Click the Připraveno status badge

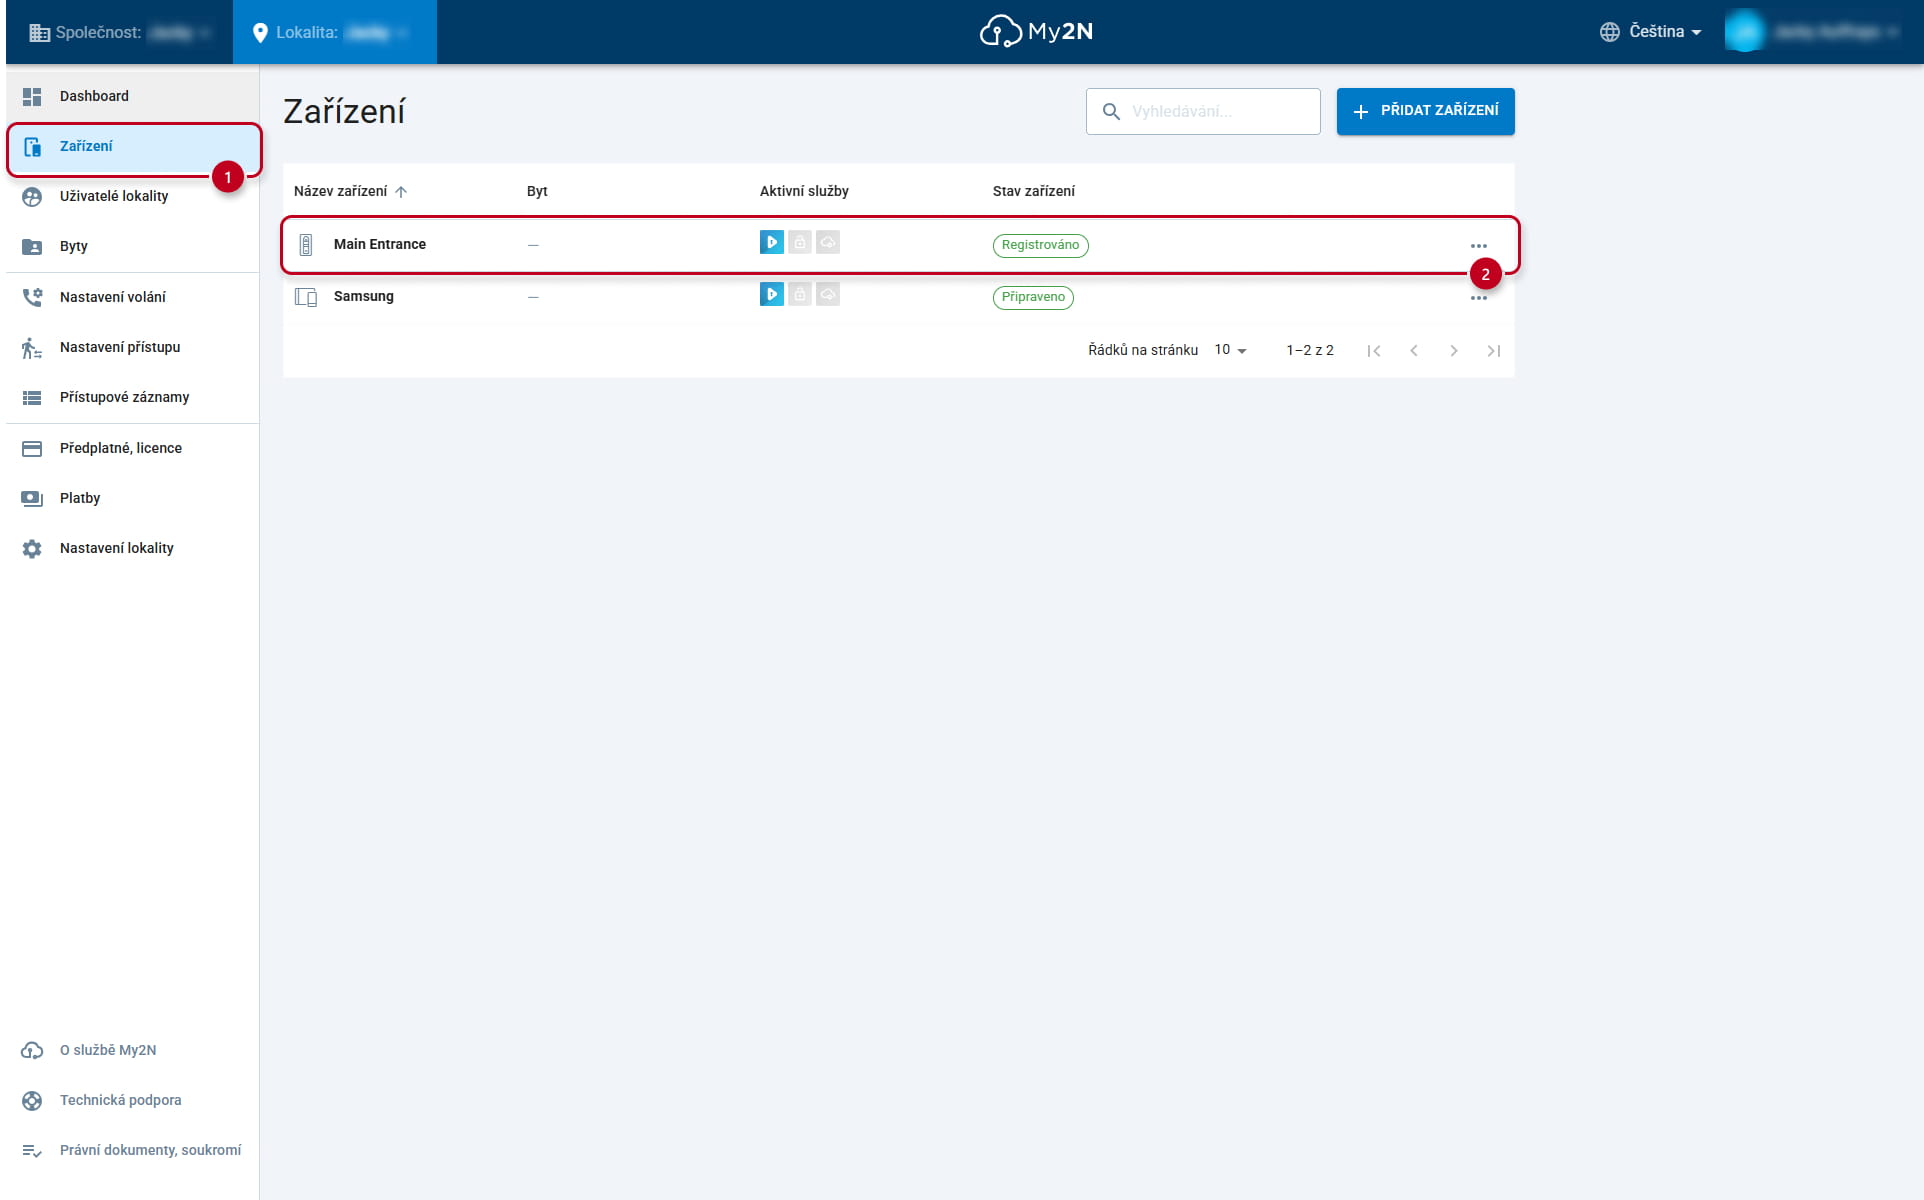(1033, 297)
